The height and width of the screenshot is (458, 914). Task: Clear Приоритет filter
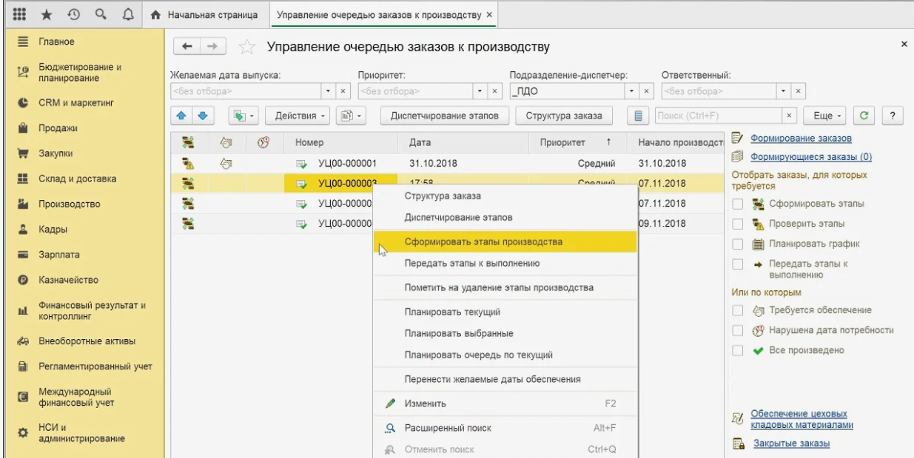point(495,91)
